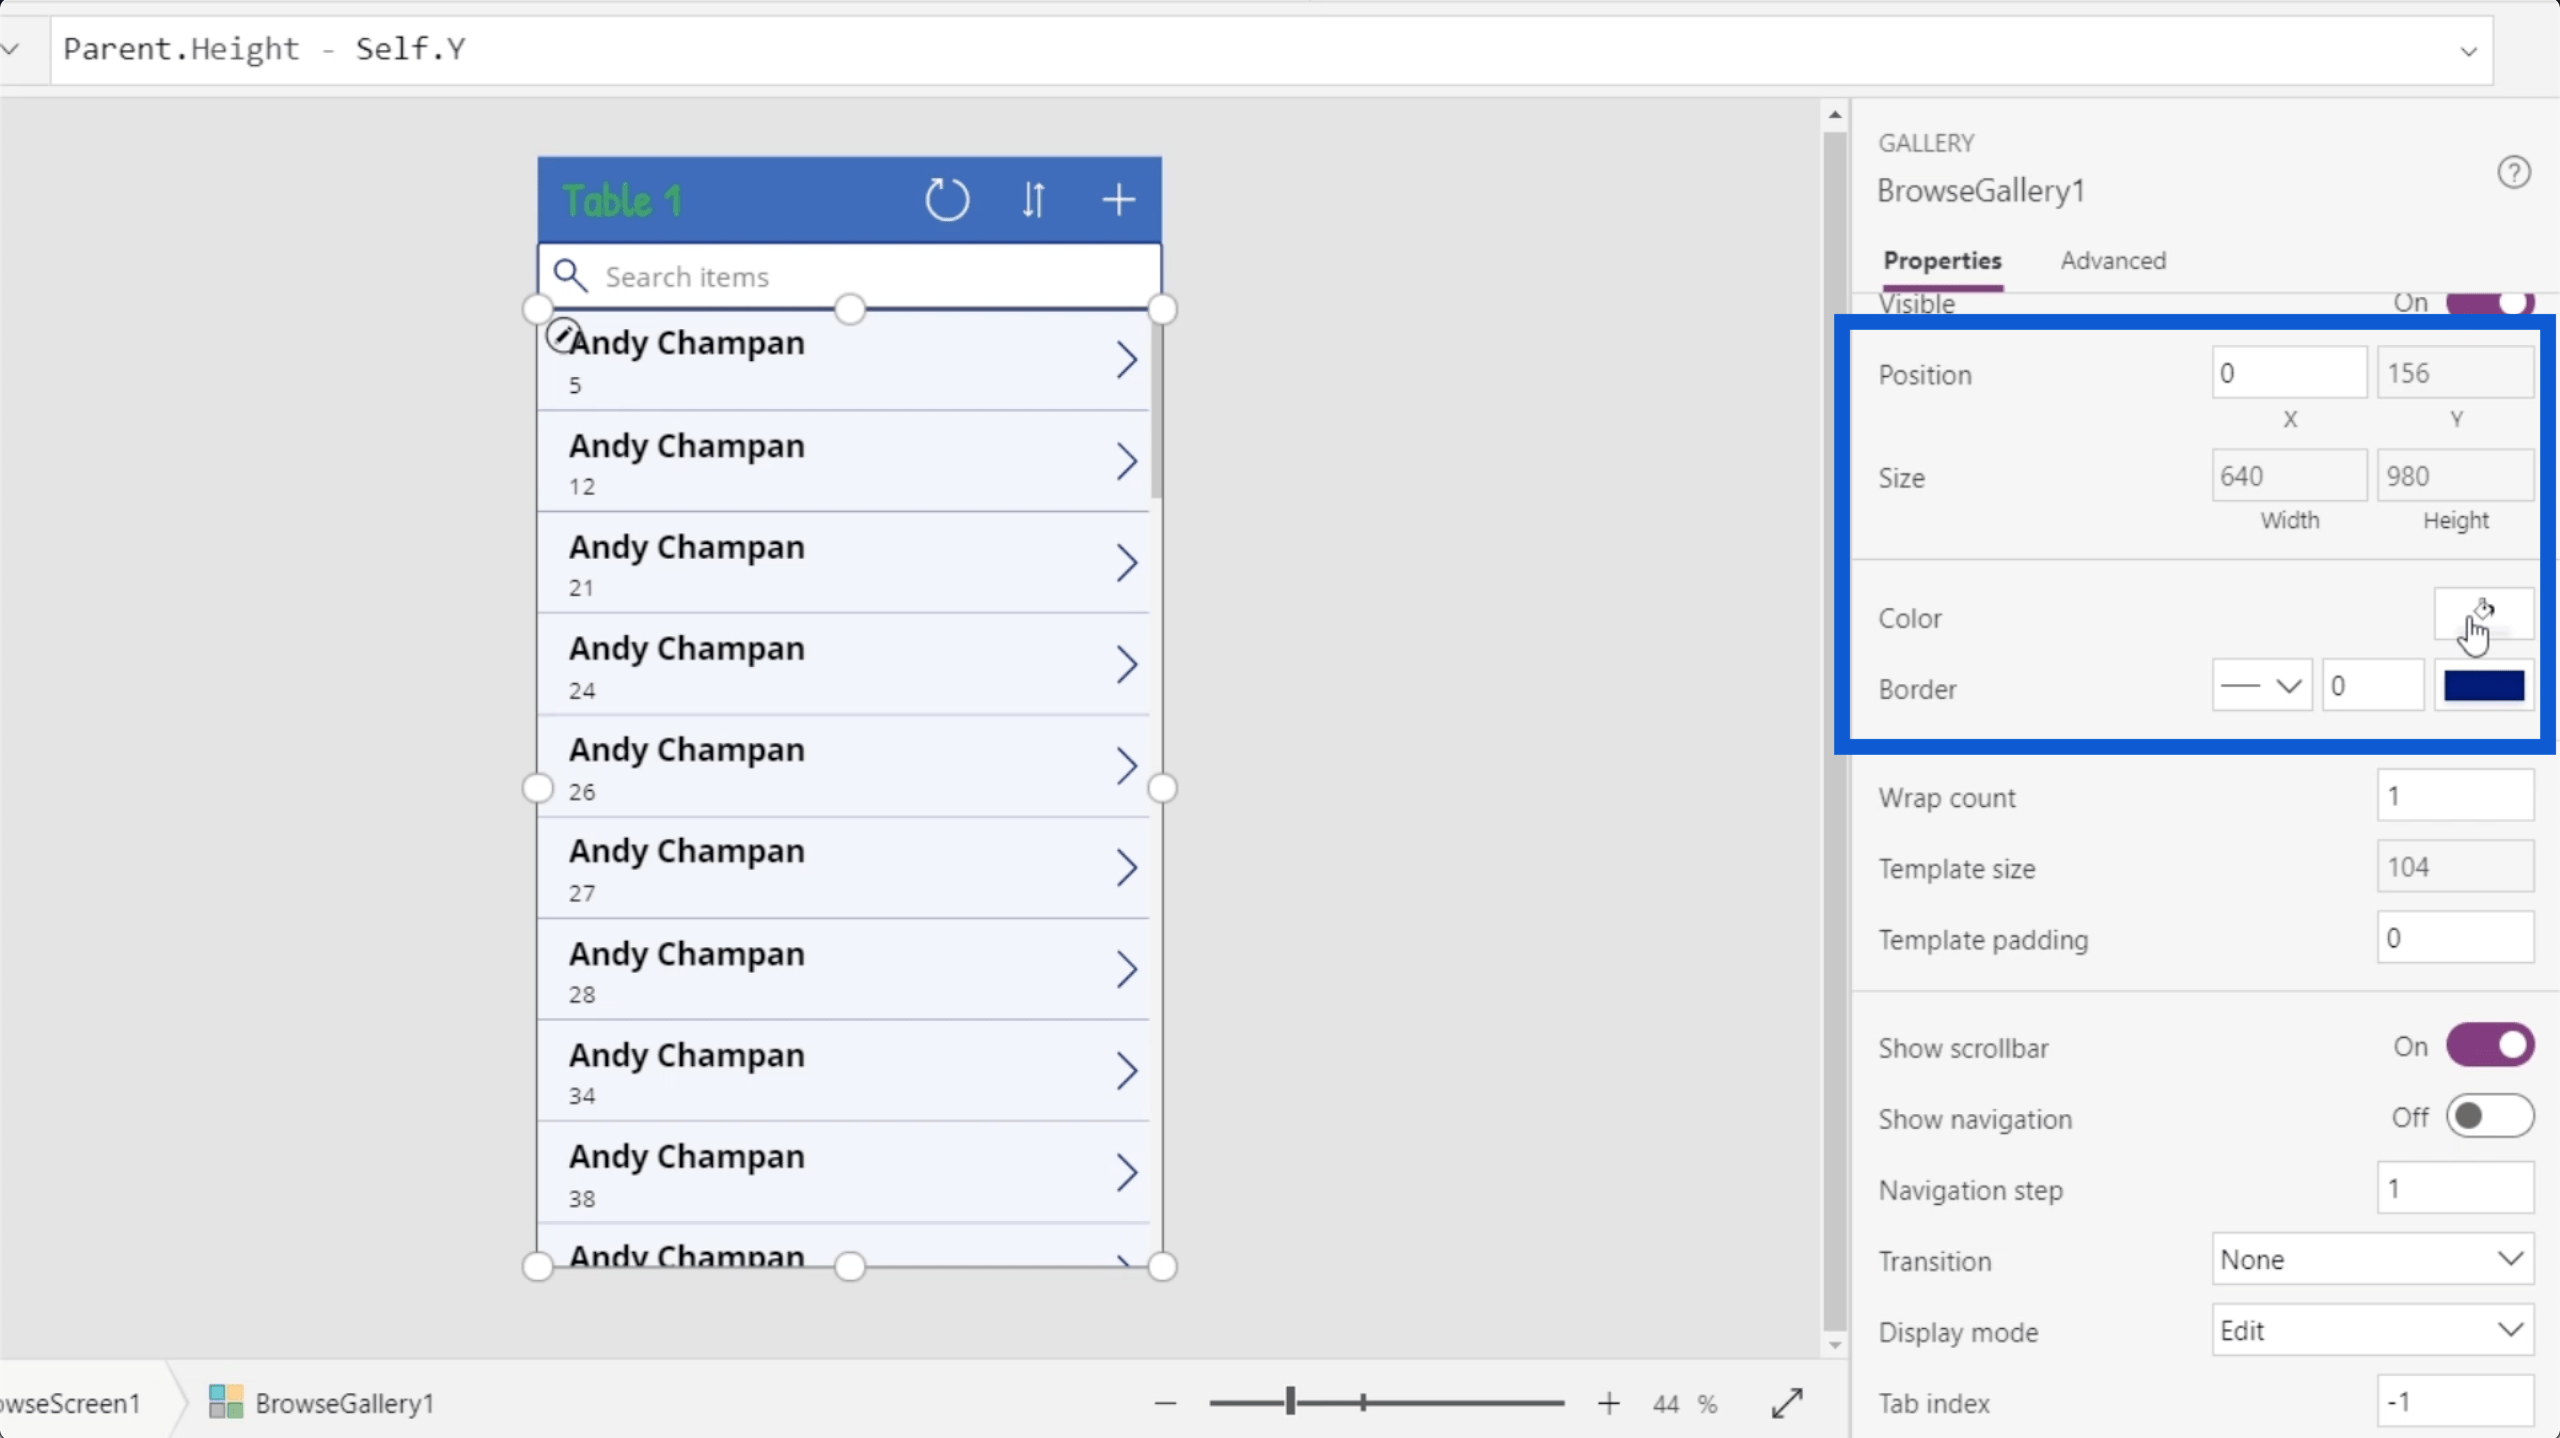Click the BrowseGallery1 control name

(x=1981, y=191)
